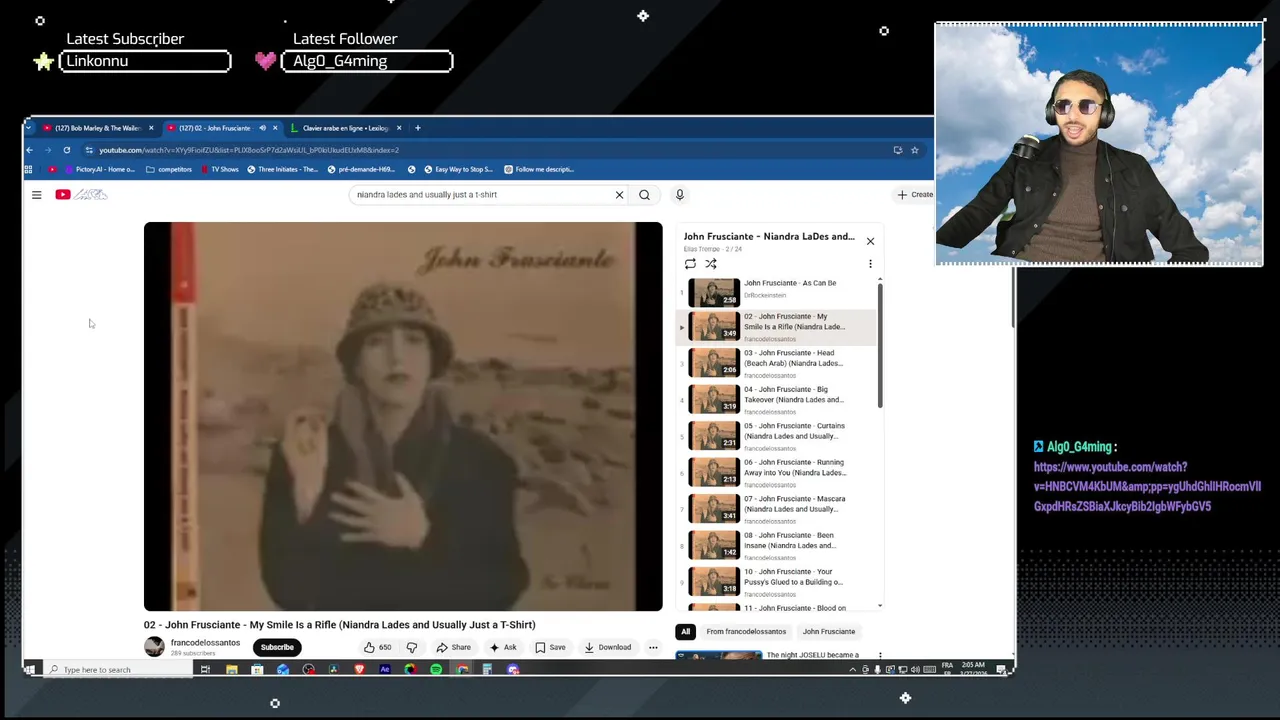Expand the tab search dropdown arrow
The width and height of the screenshot is (1280, 720).
29,128
